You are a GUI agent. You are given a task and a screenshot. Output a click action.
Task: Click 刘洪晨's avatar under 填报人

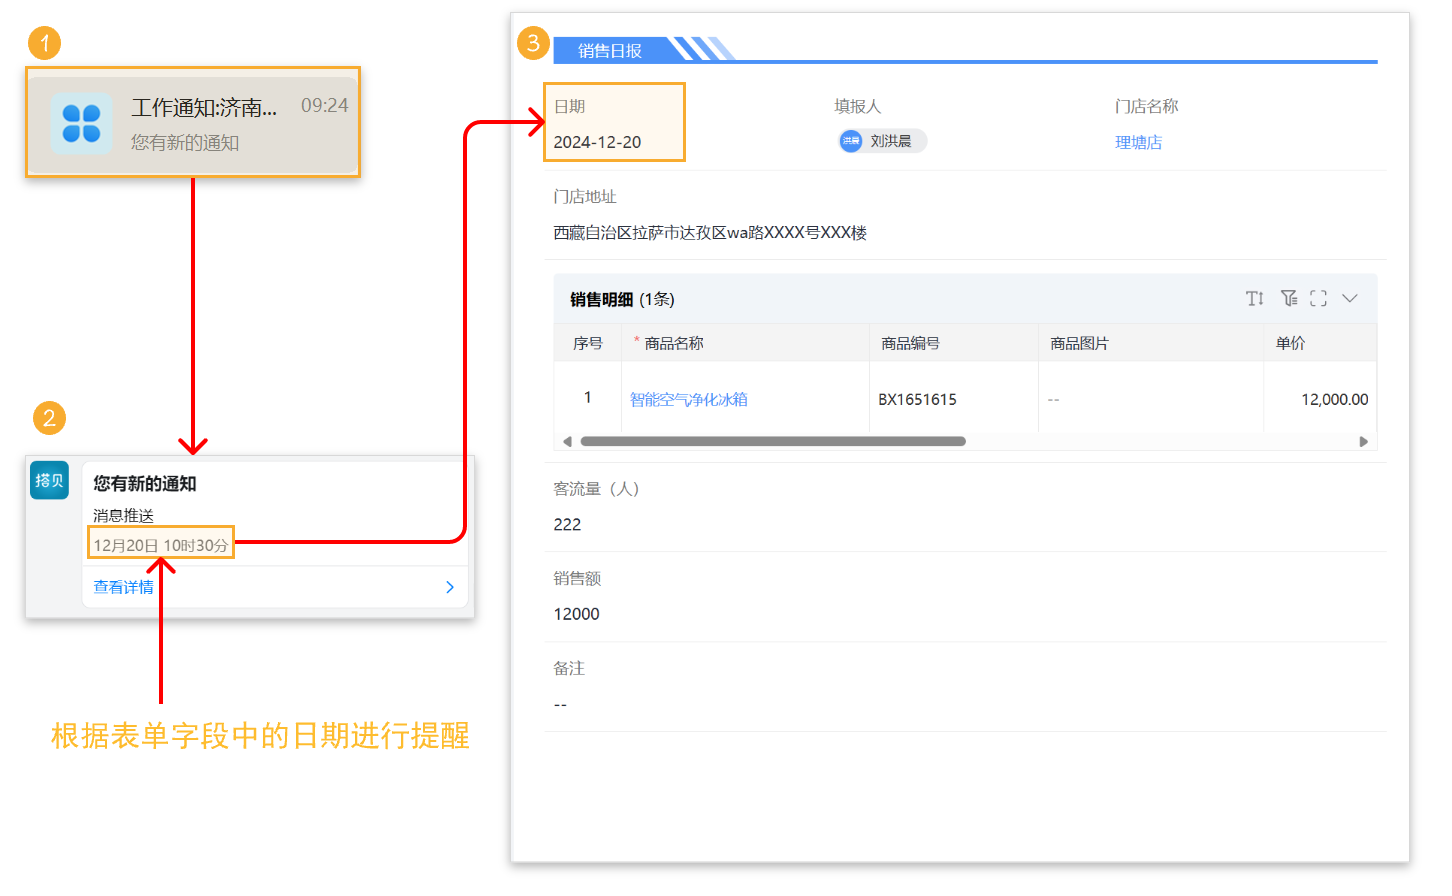[849, 141]
